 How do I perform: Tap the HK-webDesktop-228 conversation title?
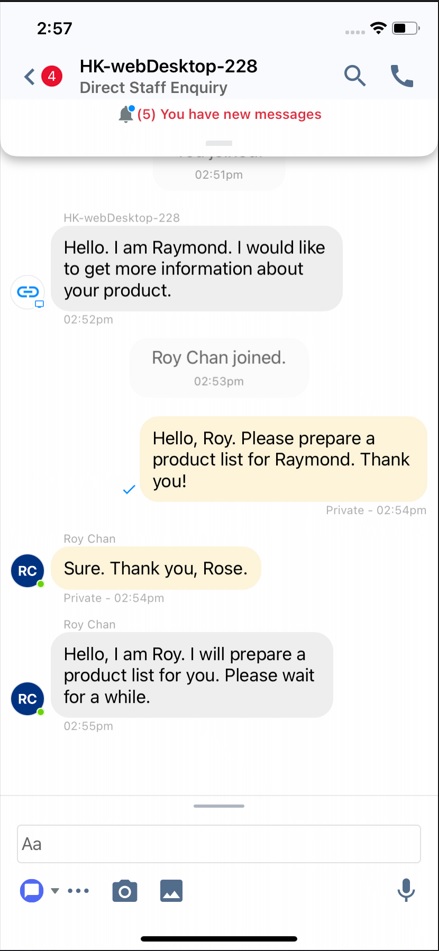pos(169,66)
